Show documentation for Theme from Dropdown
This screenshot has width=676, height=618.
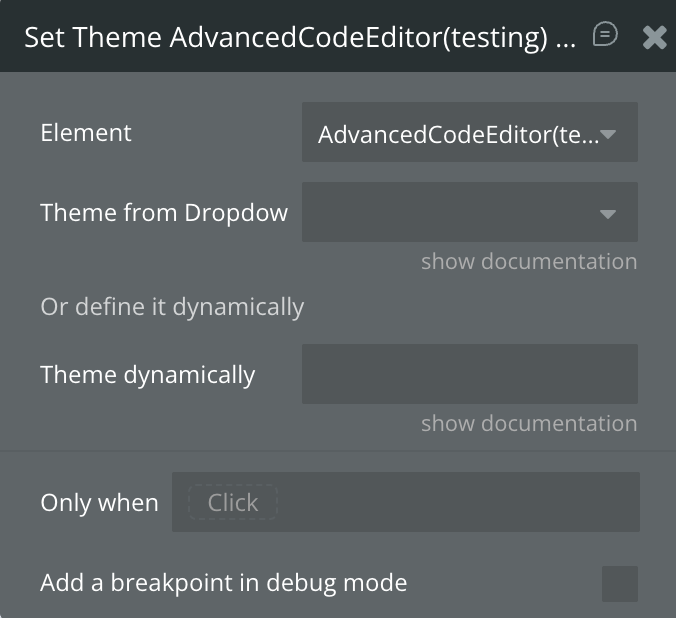click(x=528, y=262)
